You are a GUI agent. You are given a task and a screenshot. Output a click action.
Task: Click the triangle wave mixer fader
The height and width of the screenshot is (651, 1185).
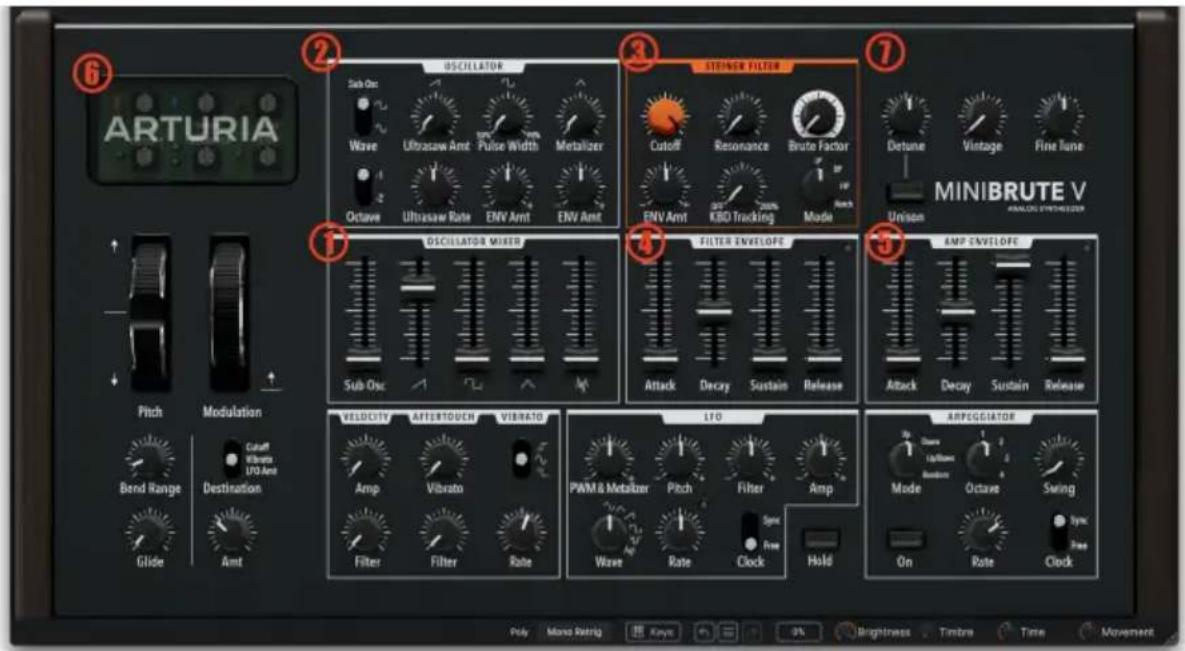tap(526, 360)
